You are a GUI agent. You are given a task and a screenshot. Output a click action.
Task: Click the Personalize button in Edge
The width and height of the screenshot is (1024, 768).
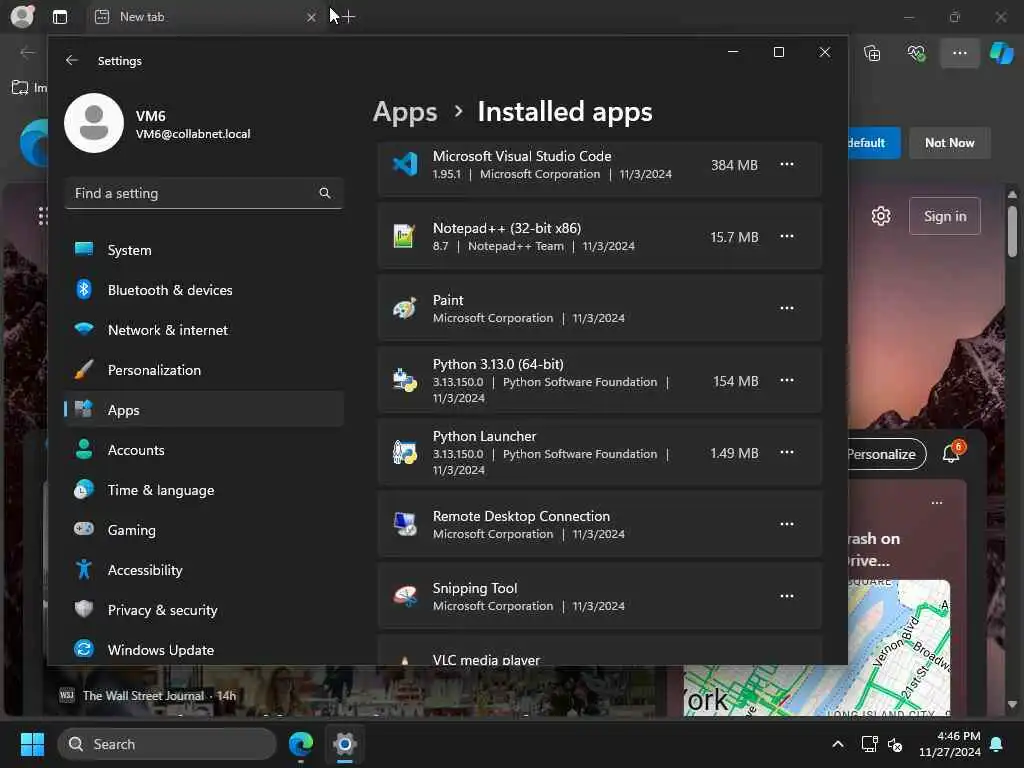(886, 454)
